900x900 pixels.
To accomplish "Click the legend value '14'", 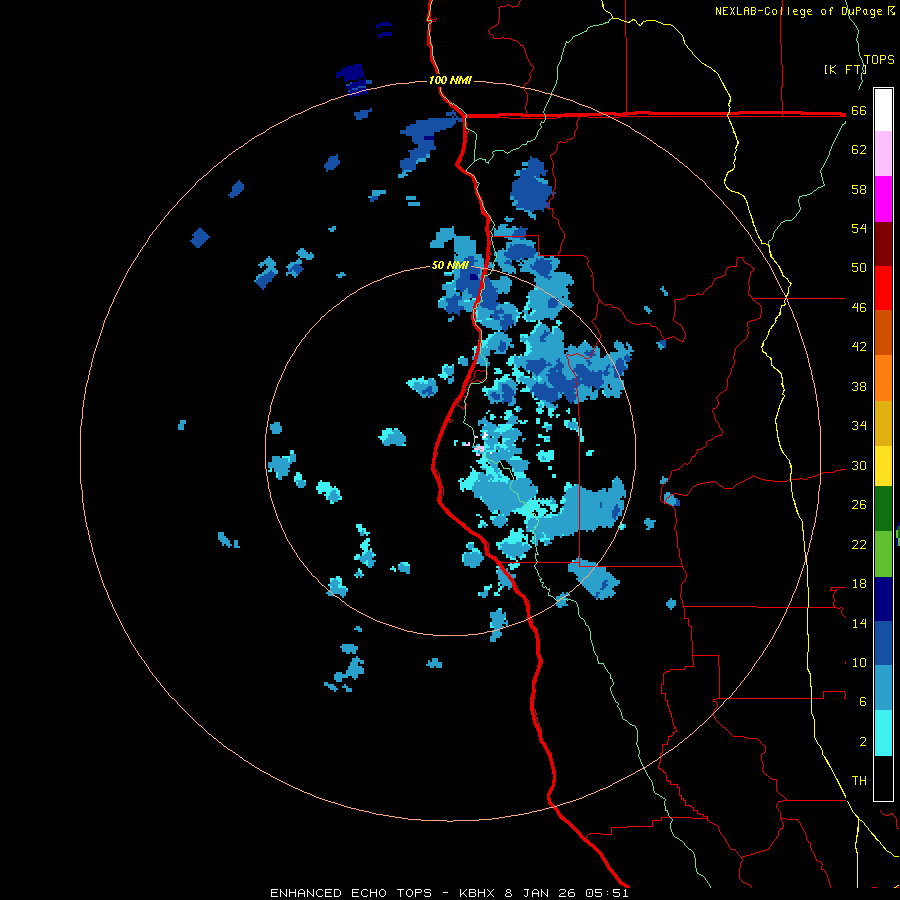I will click(859, 623).
